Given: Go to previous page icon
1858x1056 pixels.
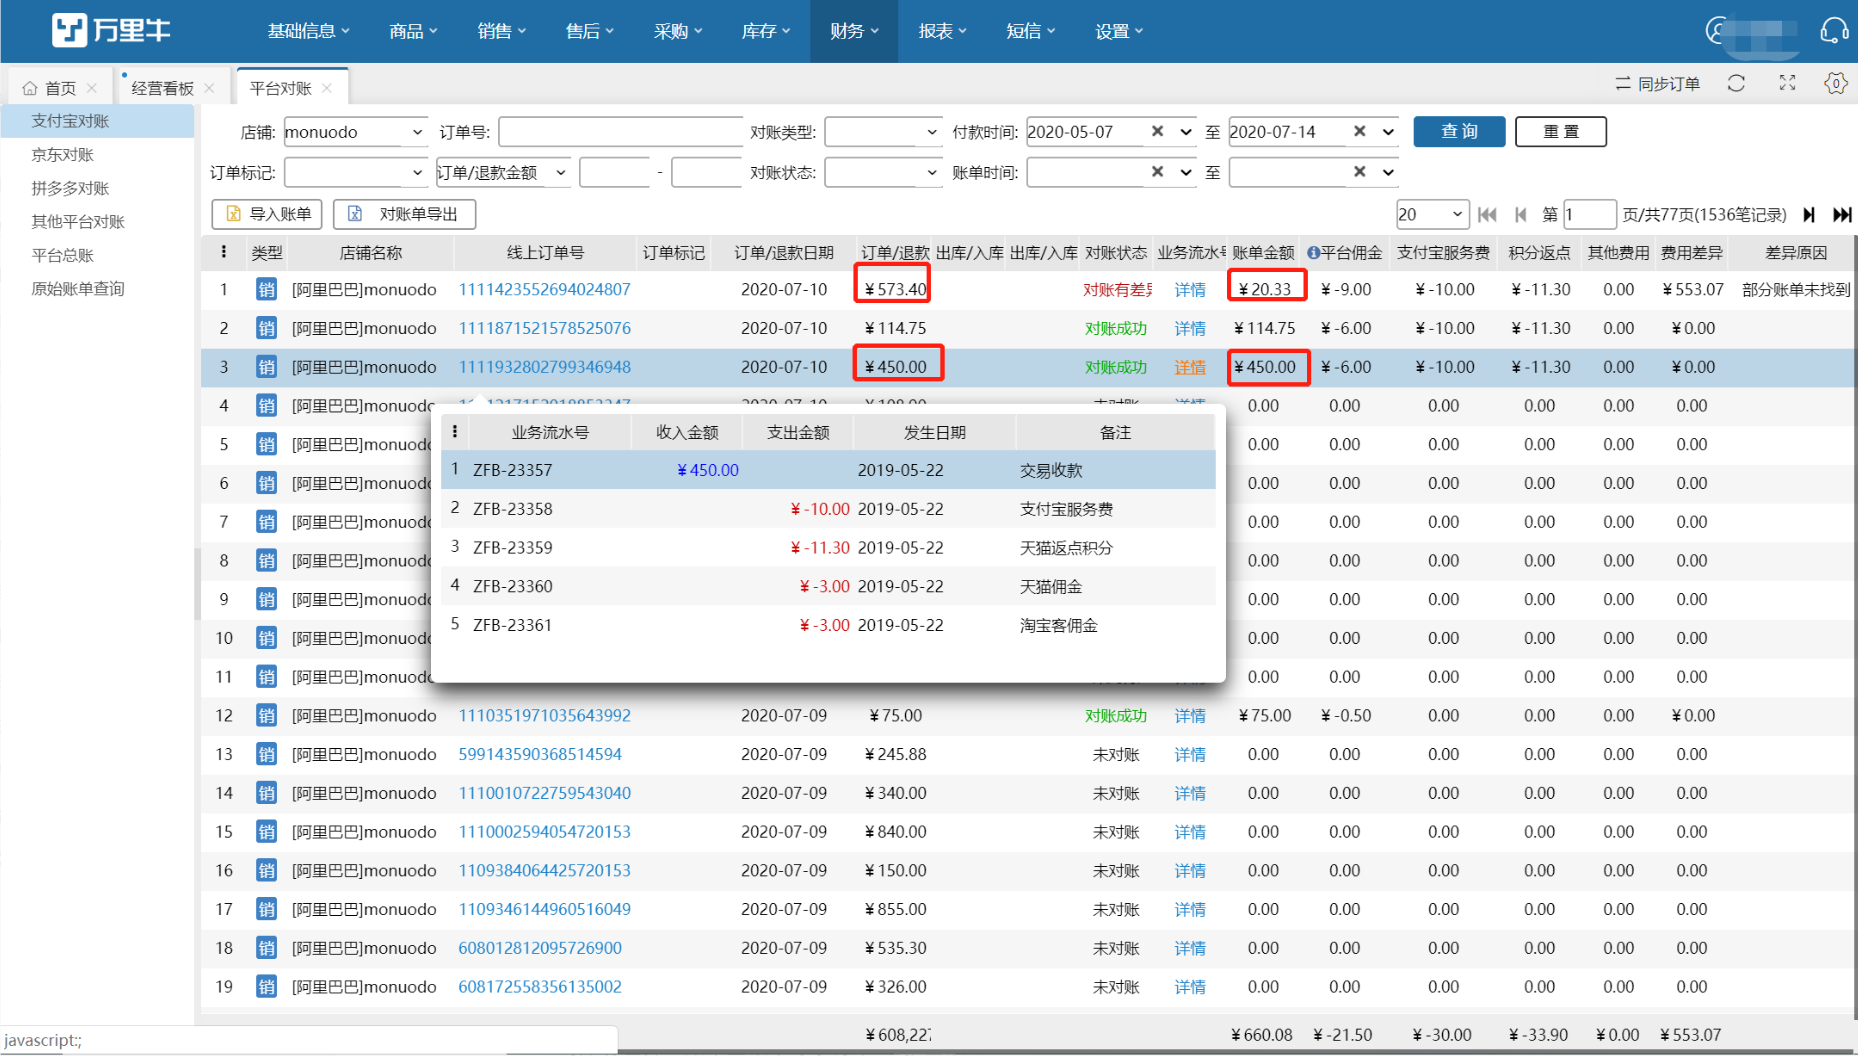Looking at the screenshot, I should coord(1520,214).
